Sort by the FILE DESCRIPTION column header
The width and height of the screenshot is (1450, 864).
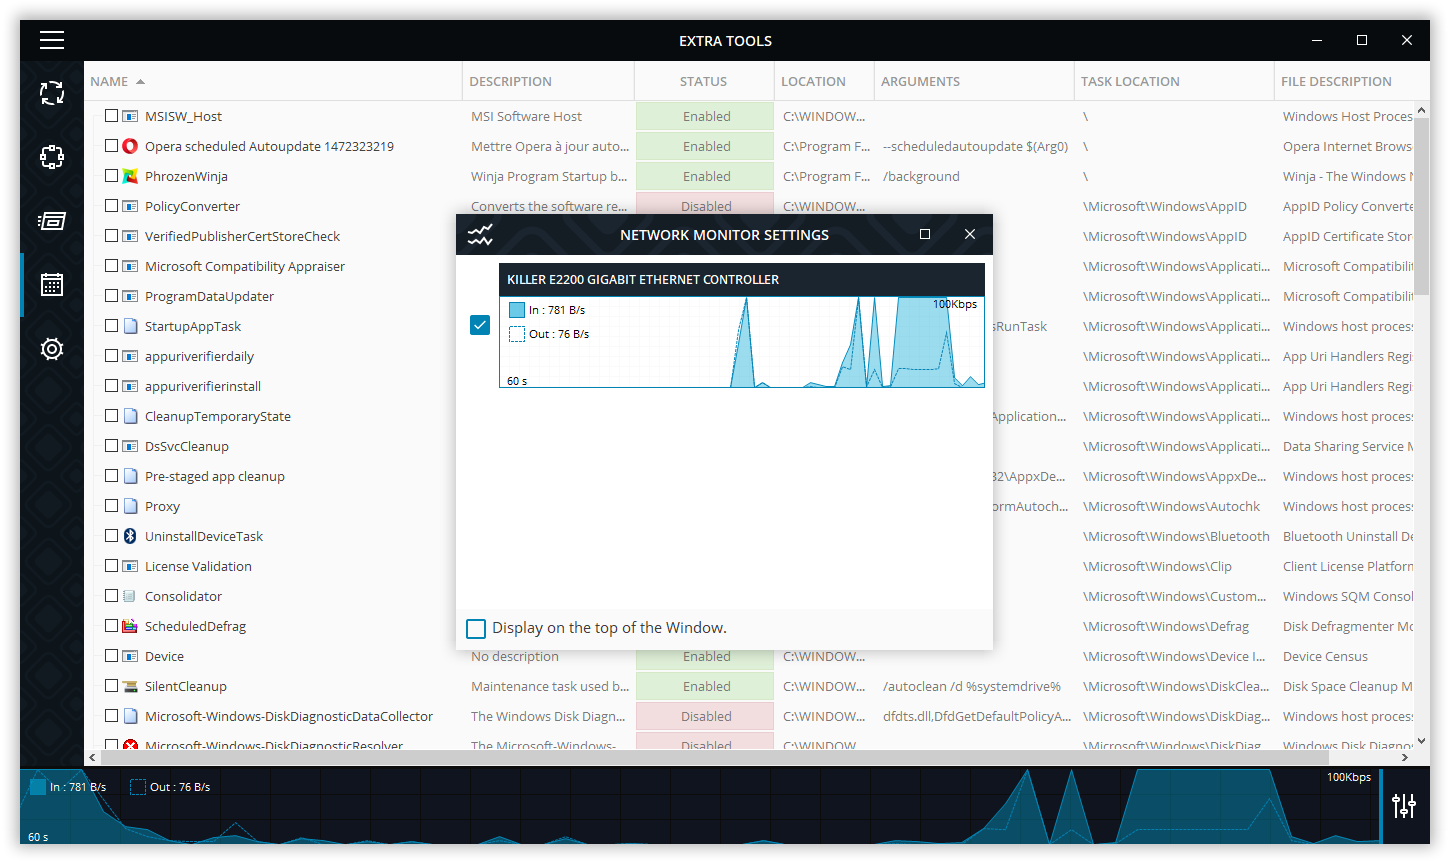(1336, 81)
